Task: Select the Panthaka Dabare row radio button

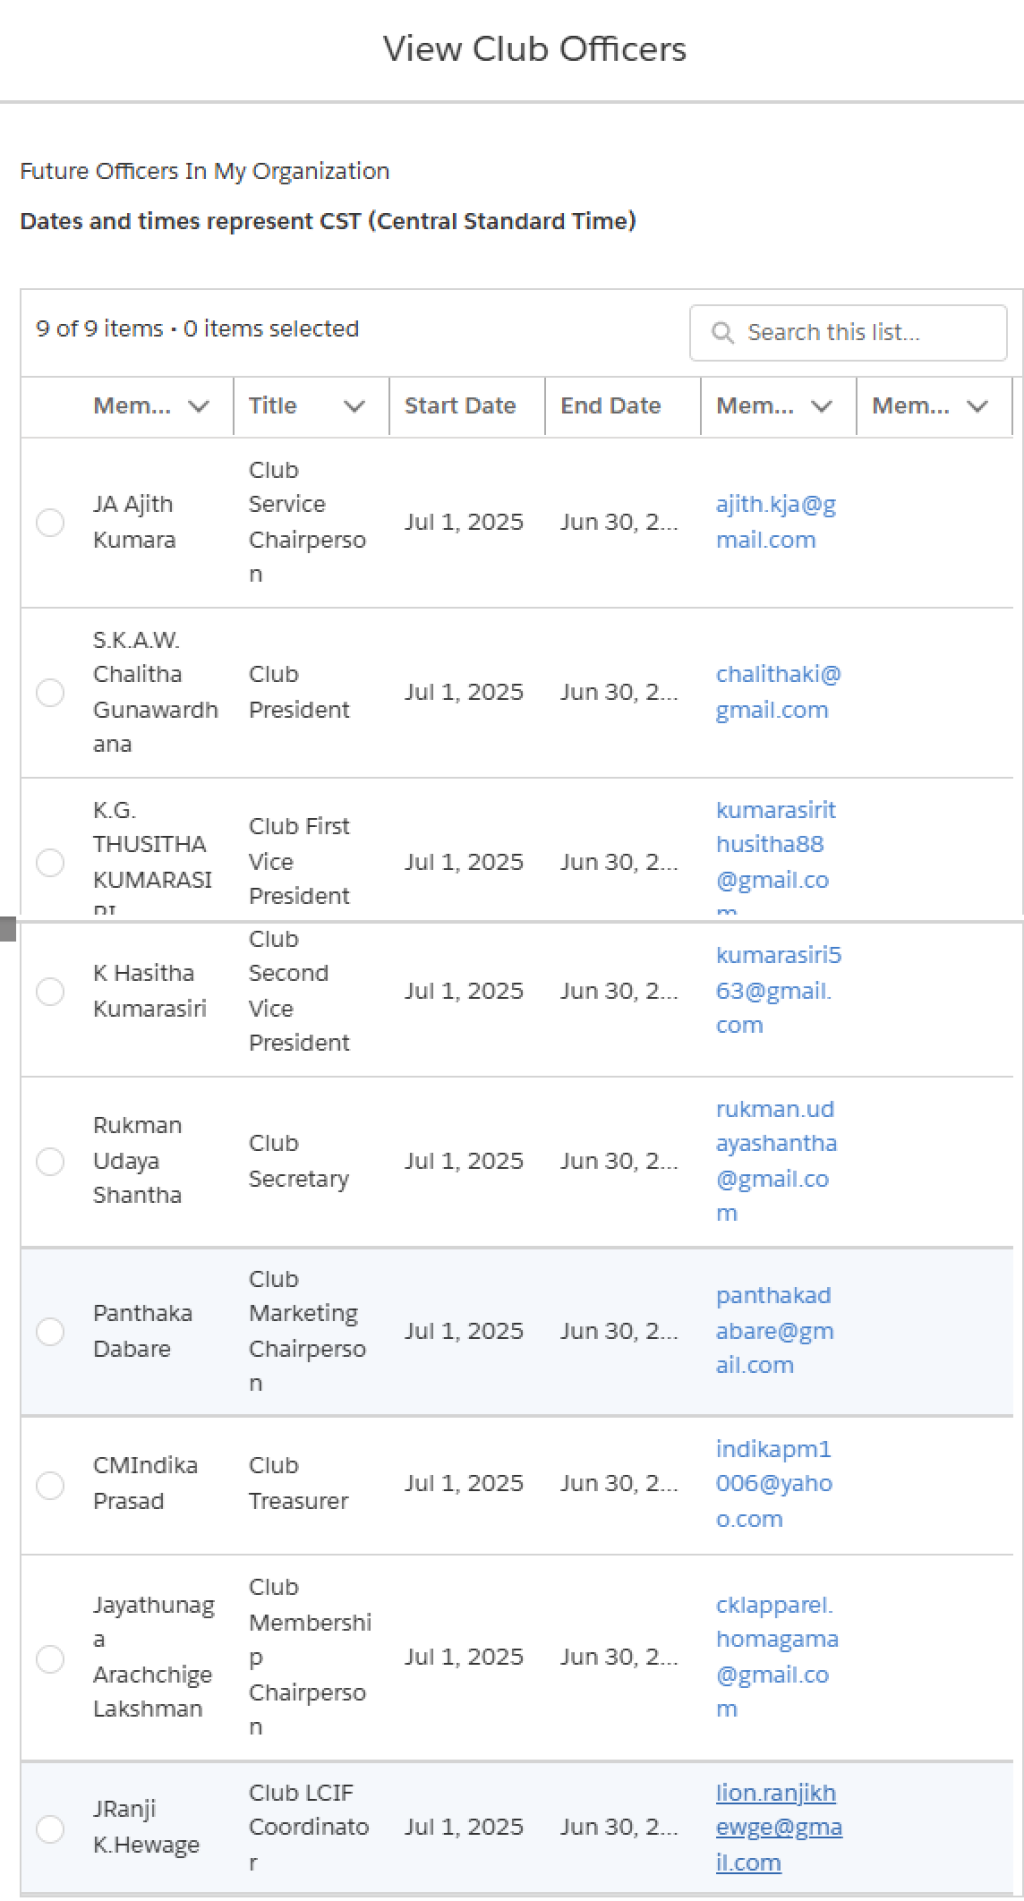Action: 50,1331
